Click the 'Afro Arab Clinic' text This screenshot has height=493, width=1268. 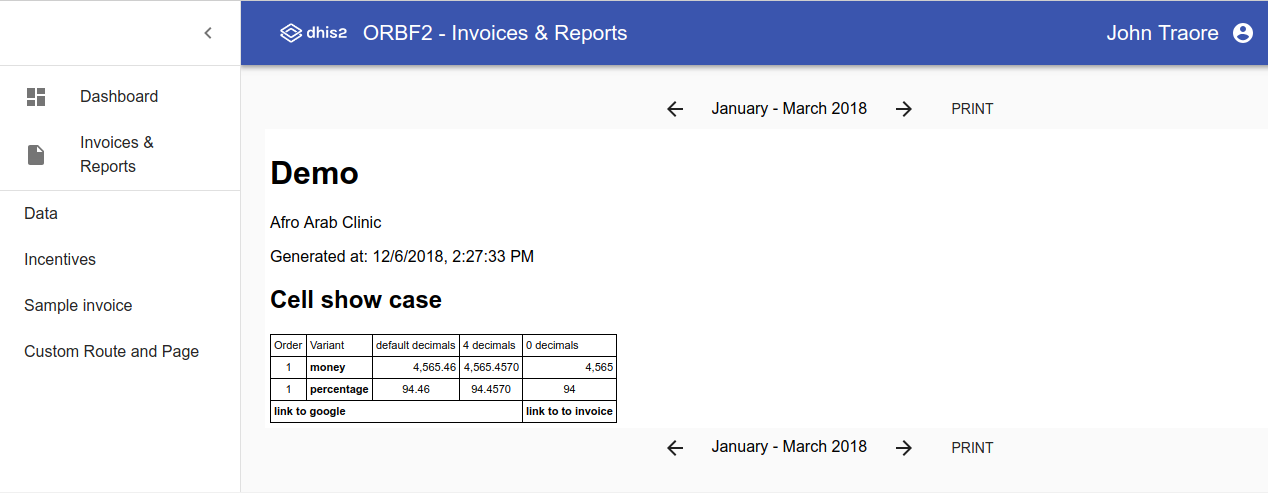[x=326, y=222]
